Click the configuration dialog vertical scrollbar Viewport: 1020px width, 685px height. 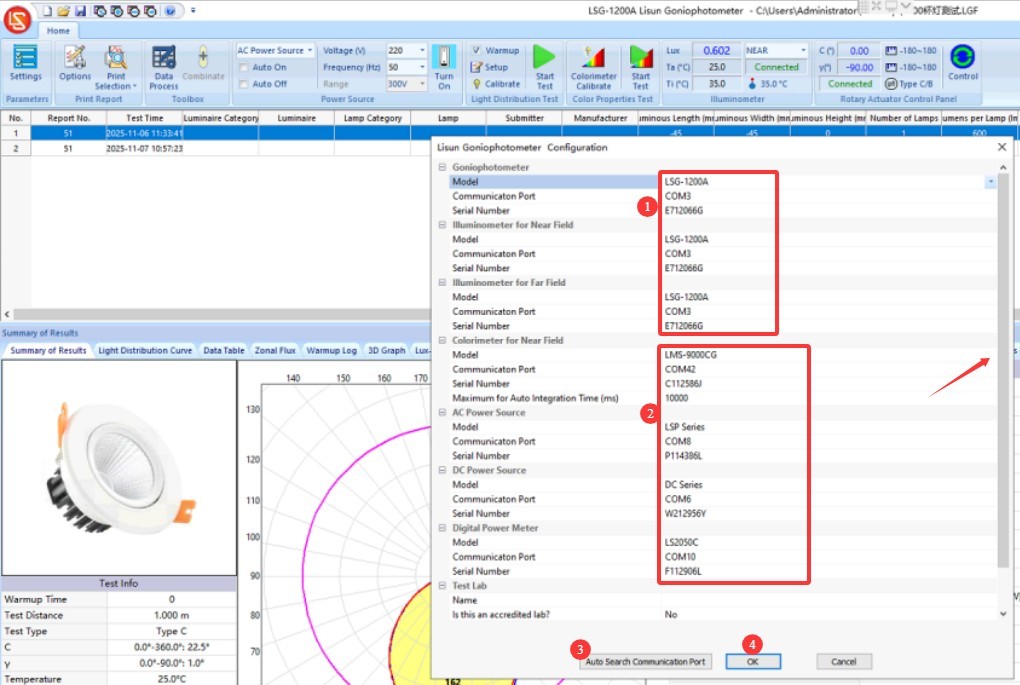pyautogui.click(x=1003, y=371)
